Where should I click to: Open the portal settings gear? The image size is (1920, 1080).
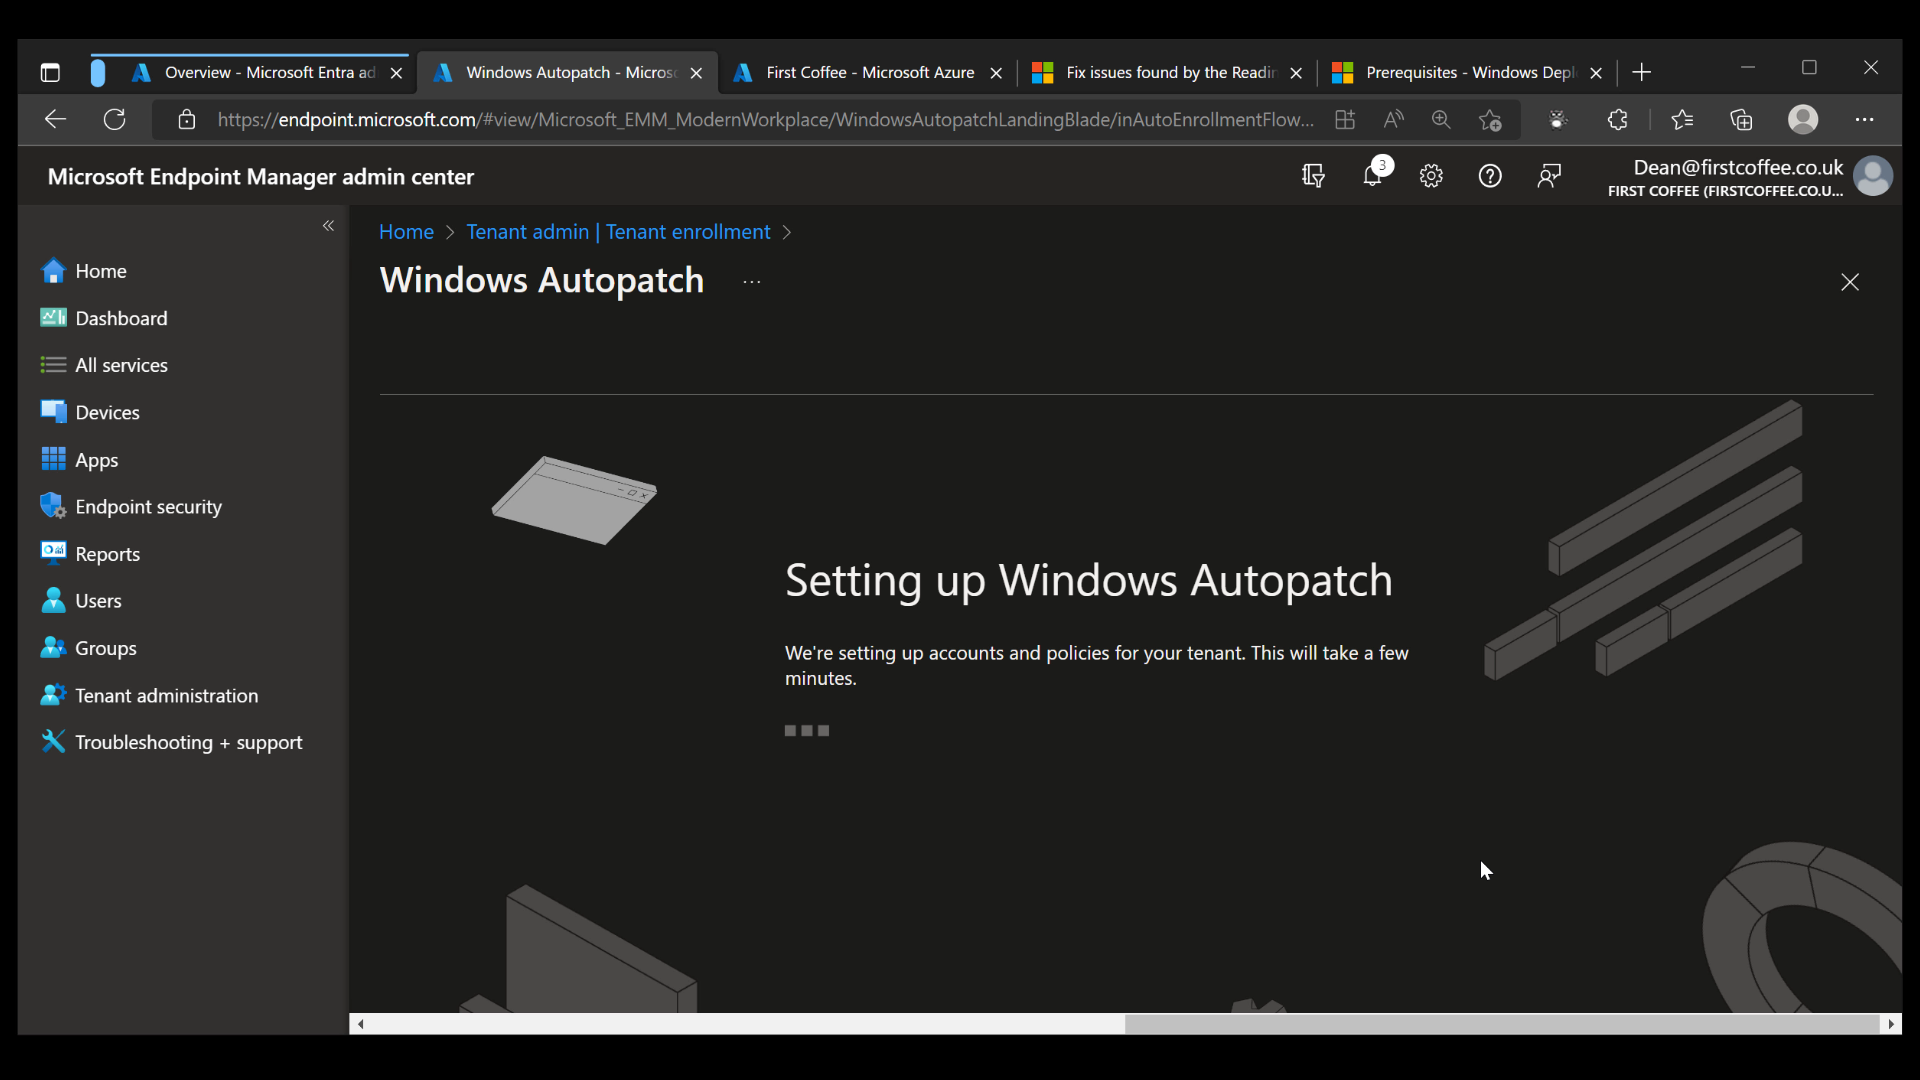pyautogui.click(x=1431, y=175)
